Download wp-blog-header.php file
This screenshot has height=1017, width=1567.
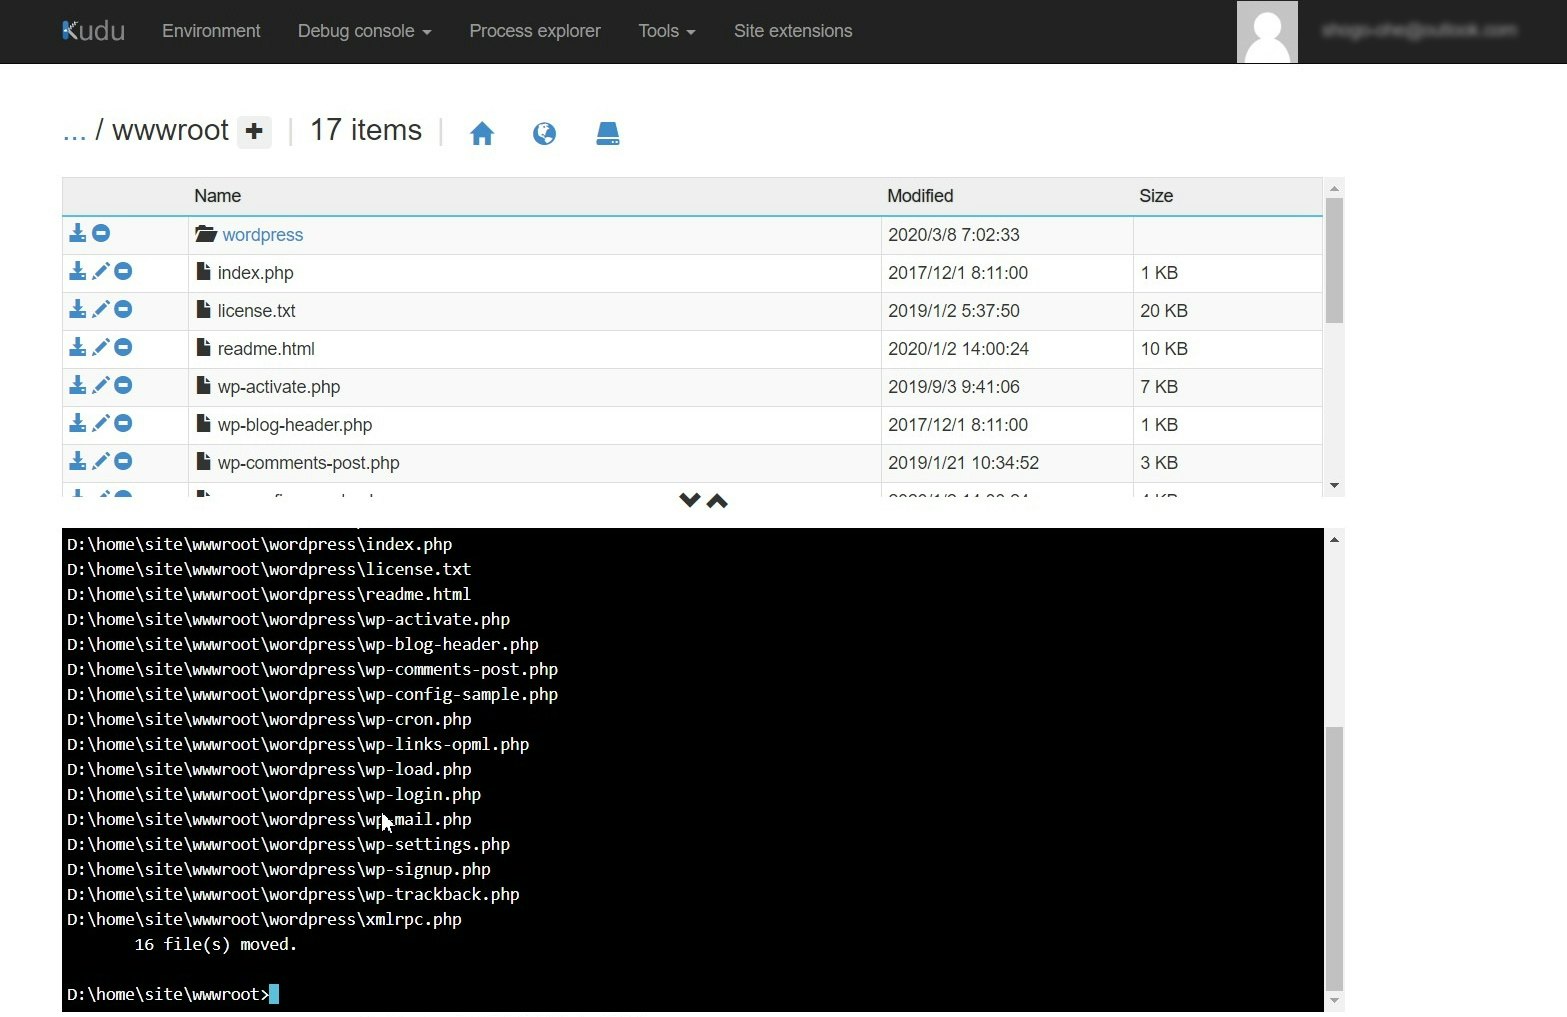tap(77, 423)
